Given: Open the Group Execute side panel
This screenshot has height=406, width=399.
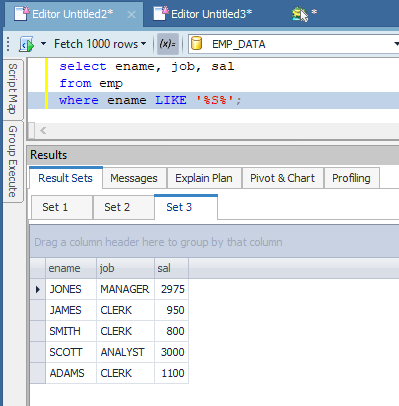Looking at the screenshot, I should click(13, 161).
